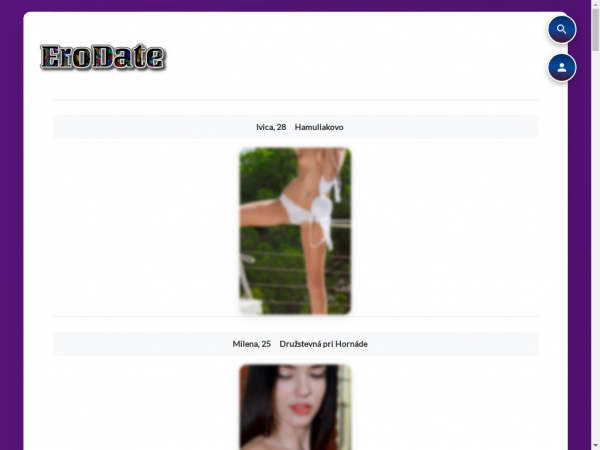The width and height of the screenshot is (600, 450).
Task: Click the white space beside the logo
Action: (350, 58)
